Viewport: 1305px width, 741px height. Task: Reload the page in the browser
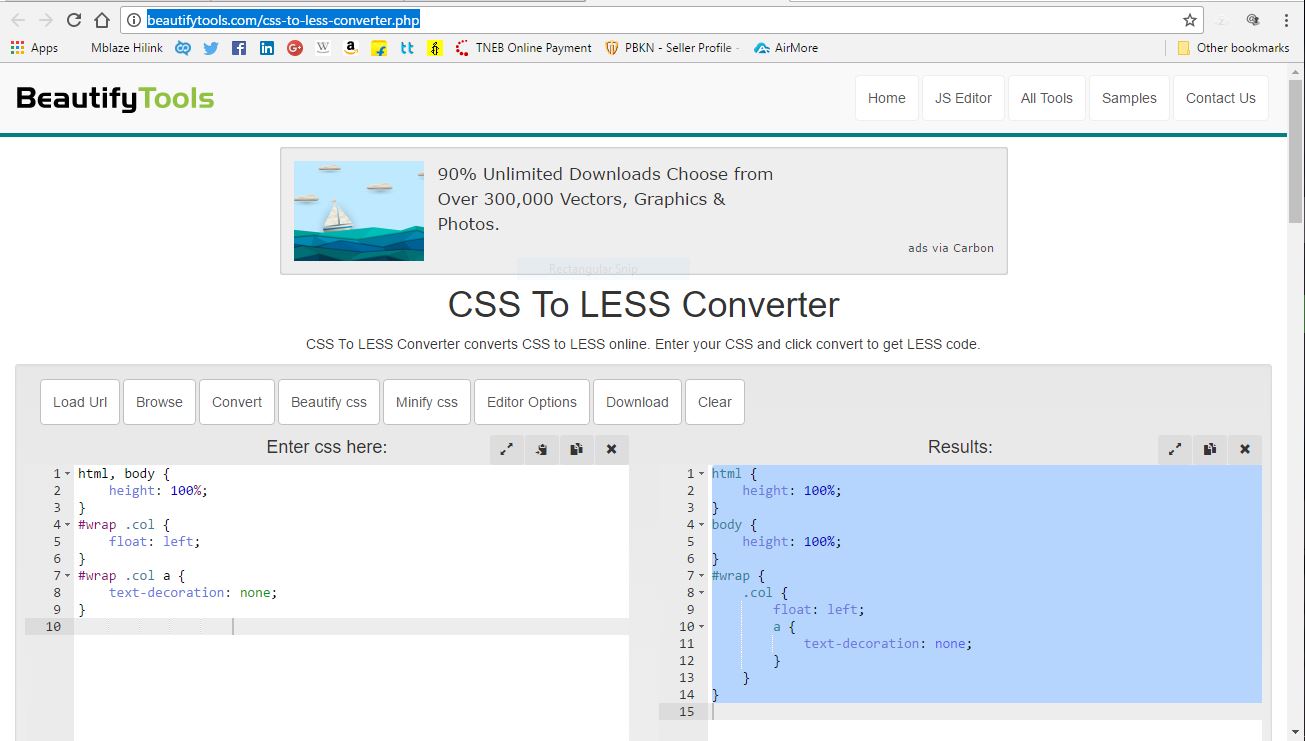pyautogui.click(x=74, y=20)
